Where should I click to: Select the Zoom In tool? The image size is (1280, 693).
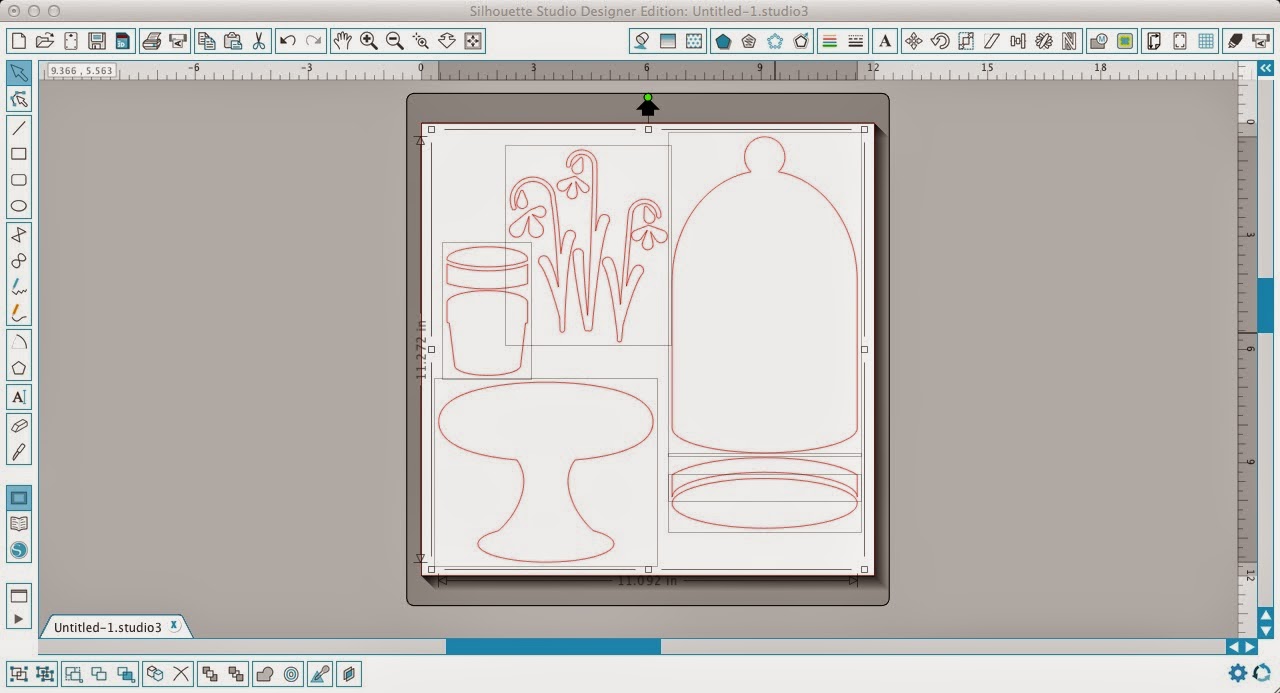point(368,41)
